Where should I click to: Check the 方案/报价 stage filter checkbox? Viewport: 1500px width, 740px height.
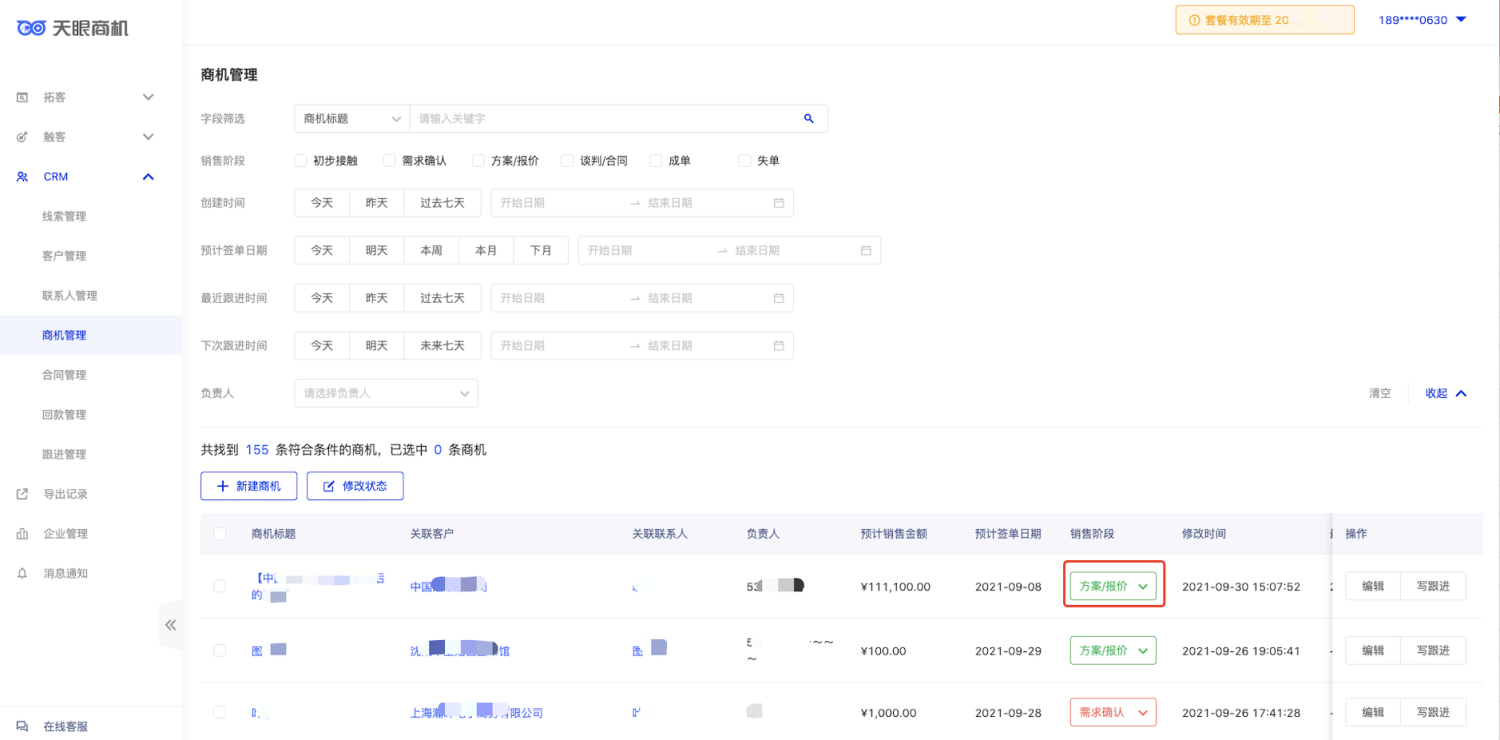(x=479, y=160)
